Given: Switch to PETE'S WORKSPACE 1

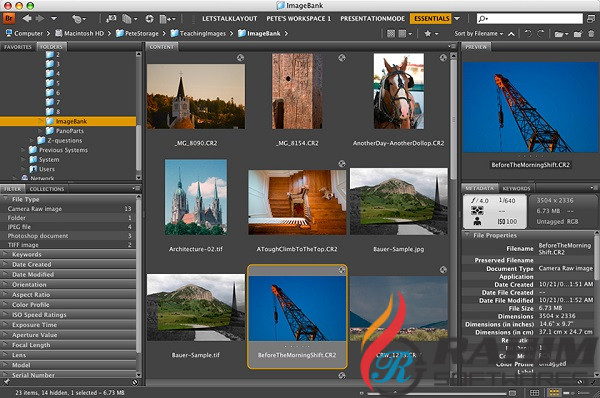Looking at the screenshot, I should (298, 18).
